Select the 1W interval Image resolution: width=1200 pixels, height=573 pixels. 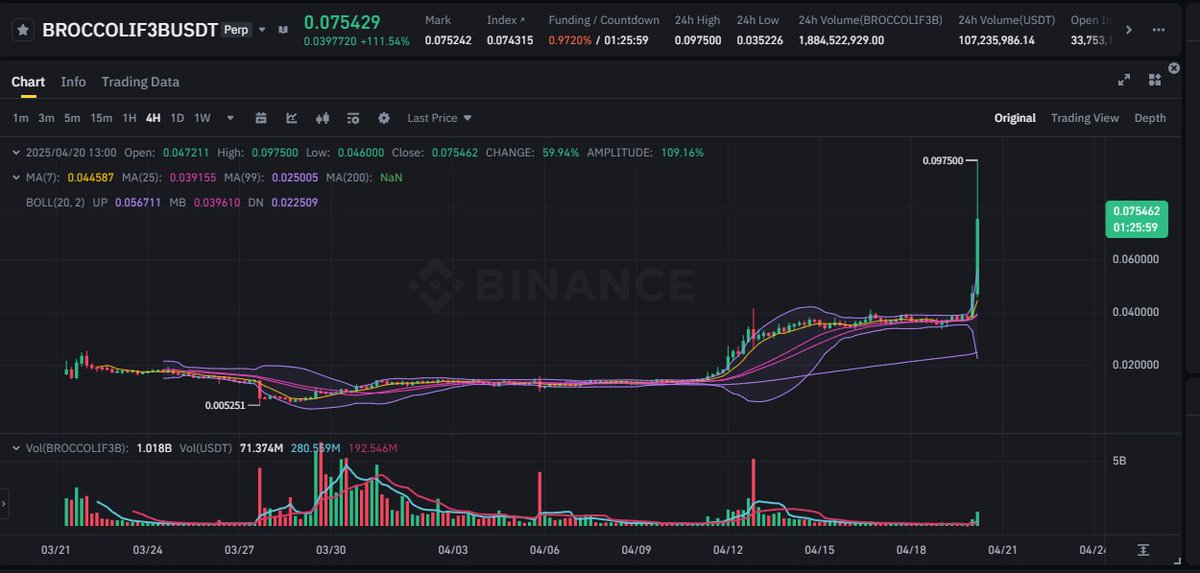click(202, 118)
